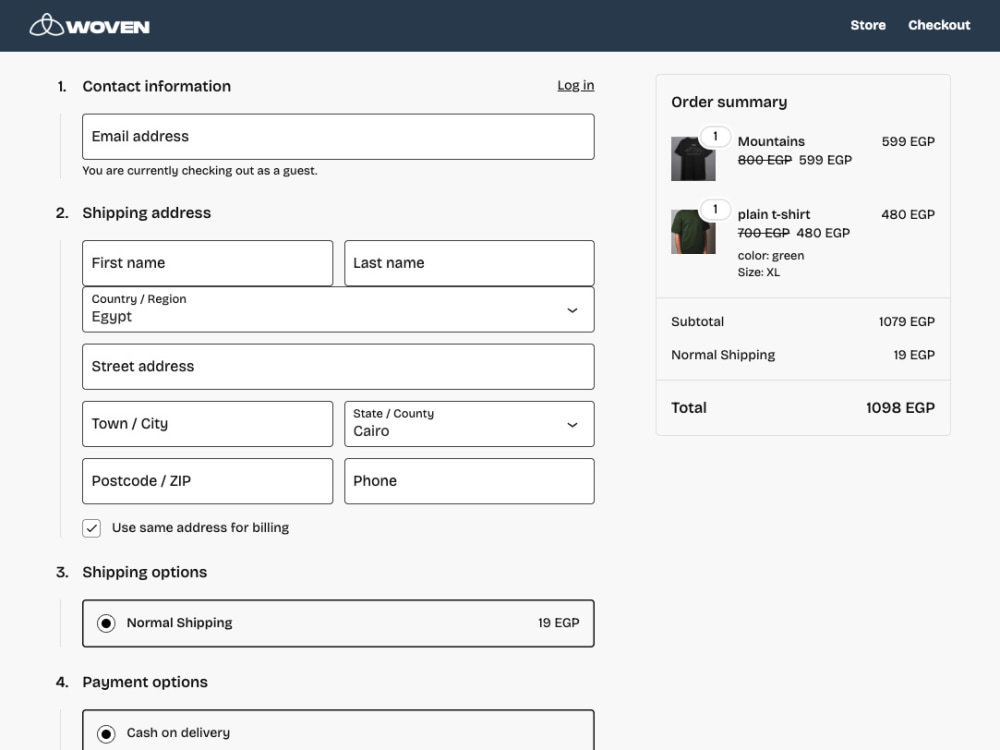Click the plain t-shirt green thumbnail
Screen dimensions: 1000x750
pyautogui.click(x=693, y=232)
